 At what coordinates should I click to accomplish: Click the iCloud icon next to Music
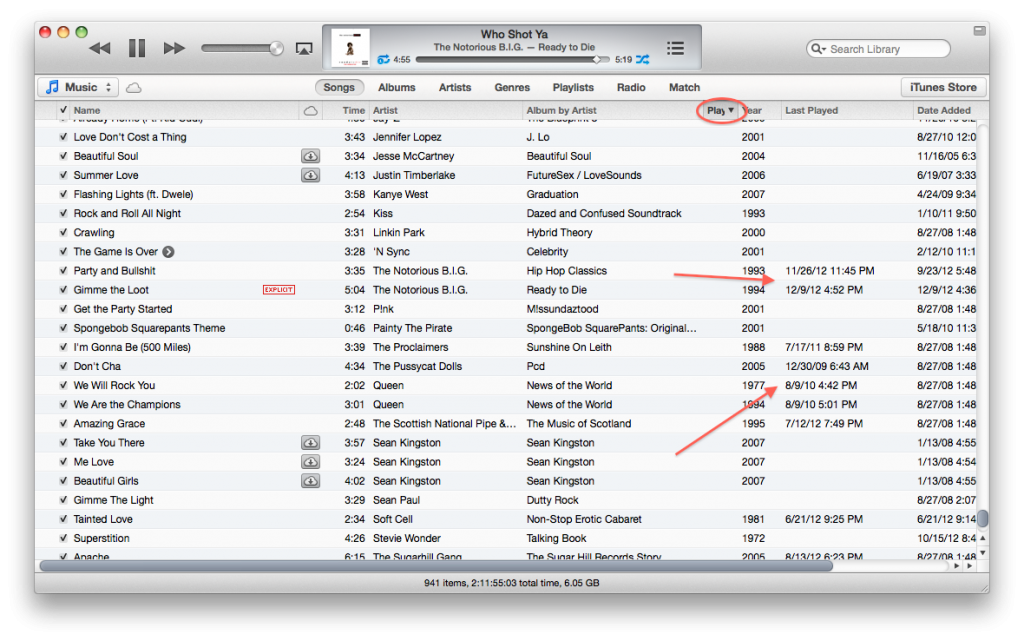(133, 88)
